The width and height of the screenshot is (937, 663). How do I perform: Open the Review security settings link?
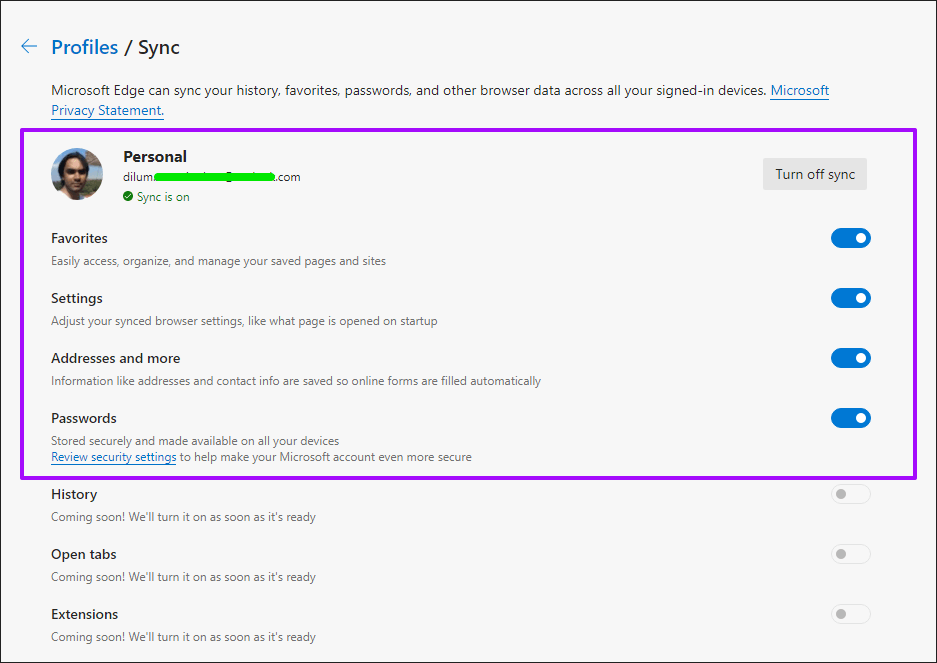[114, 457]
